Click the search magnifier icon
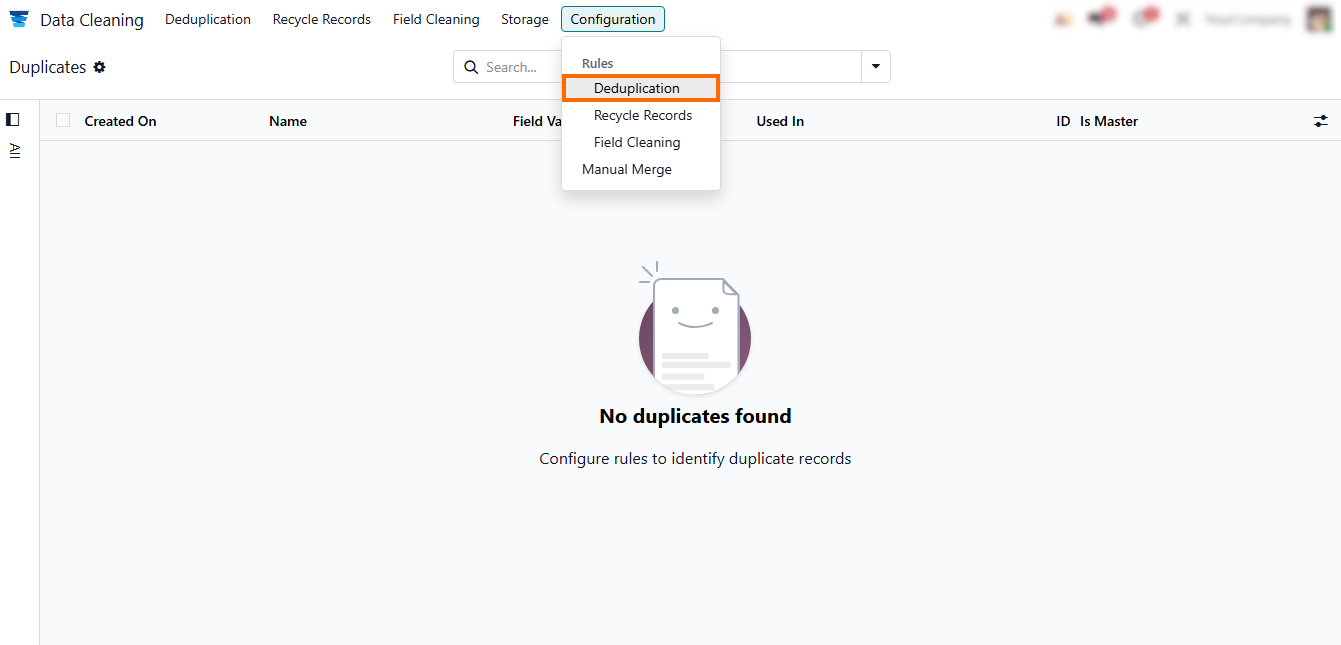 point(471,67)
